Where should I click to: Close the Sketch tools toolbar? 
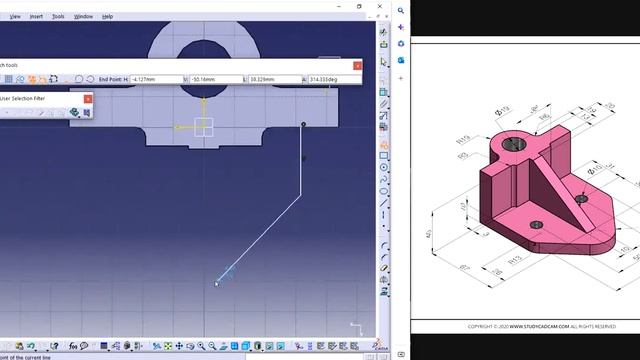click(357, 66)
